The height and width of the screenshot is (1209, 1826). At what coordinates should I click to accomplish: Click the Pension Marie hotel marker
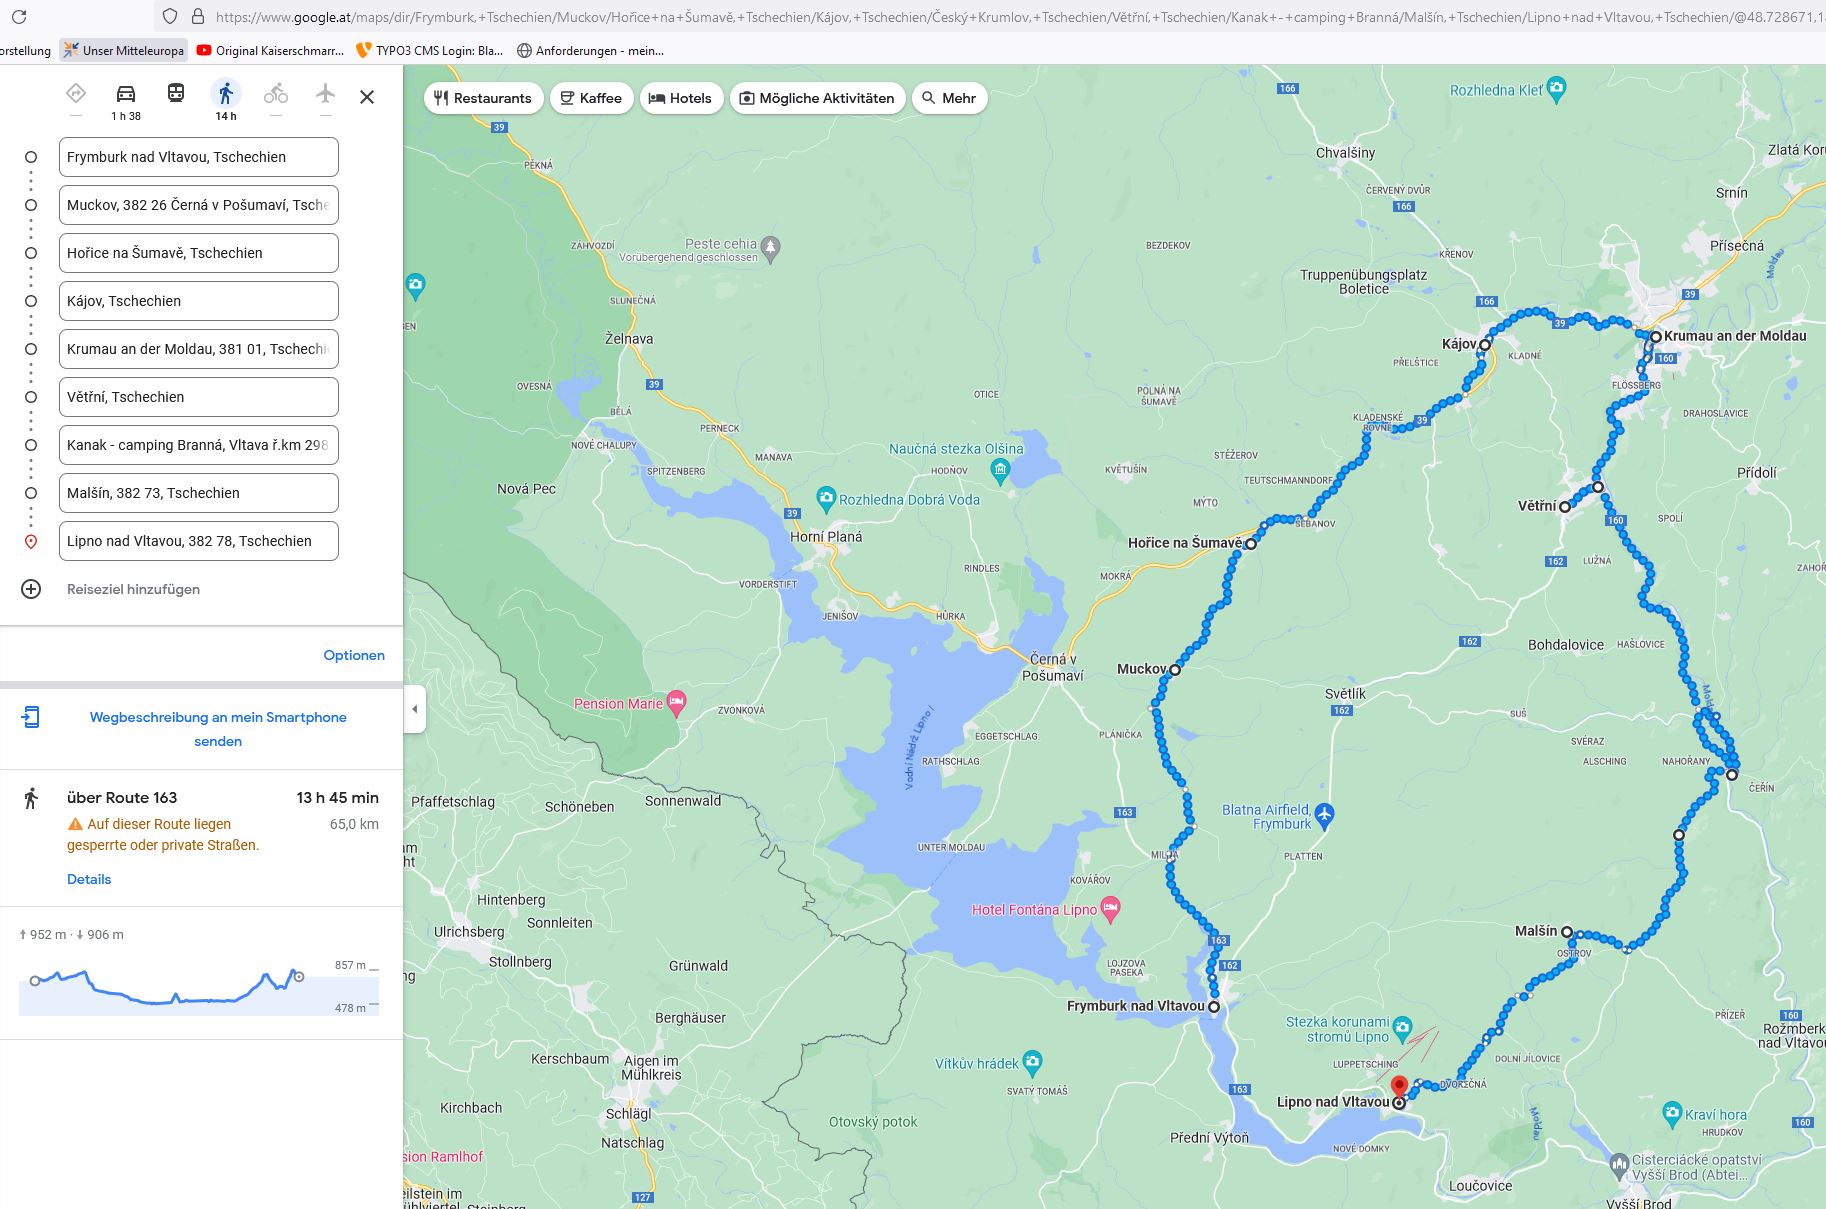point(677,703)
